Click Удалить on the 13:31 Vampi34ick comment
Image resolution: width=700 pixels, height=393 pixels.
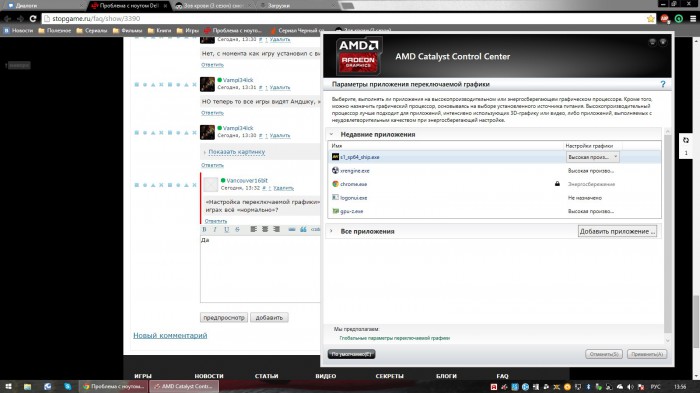[280, 88]
